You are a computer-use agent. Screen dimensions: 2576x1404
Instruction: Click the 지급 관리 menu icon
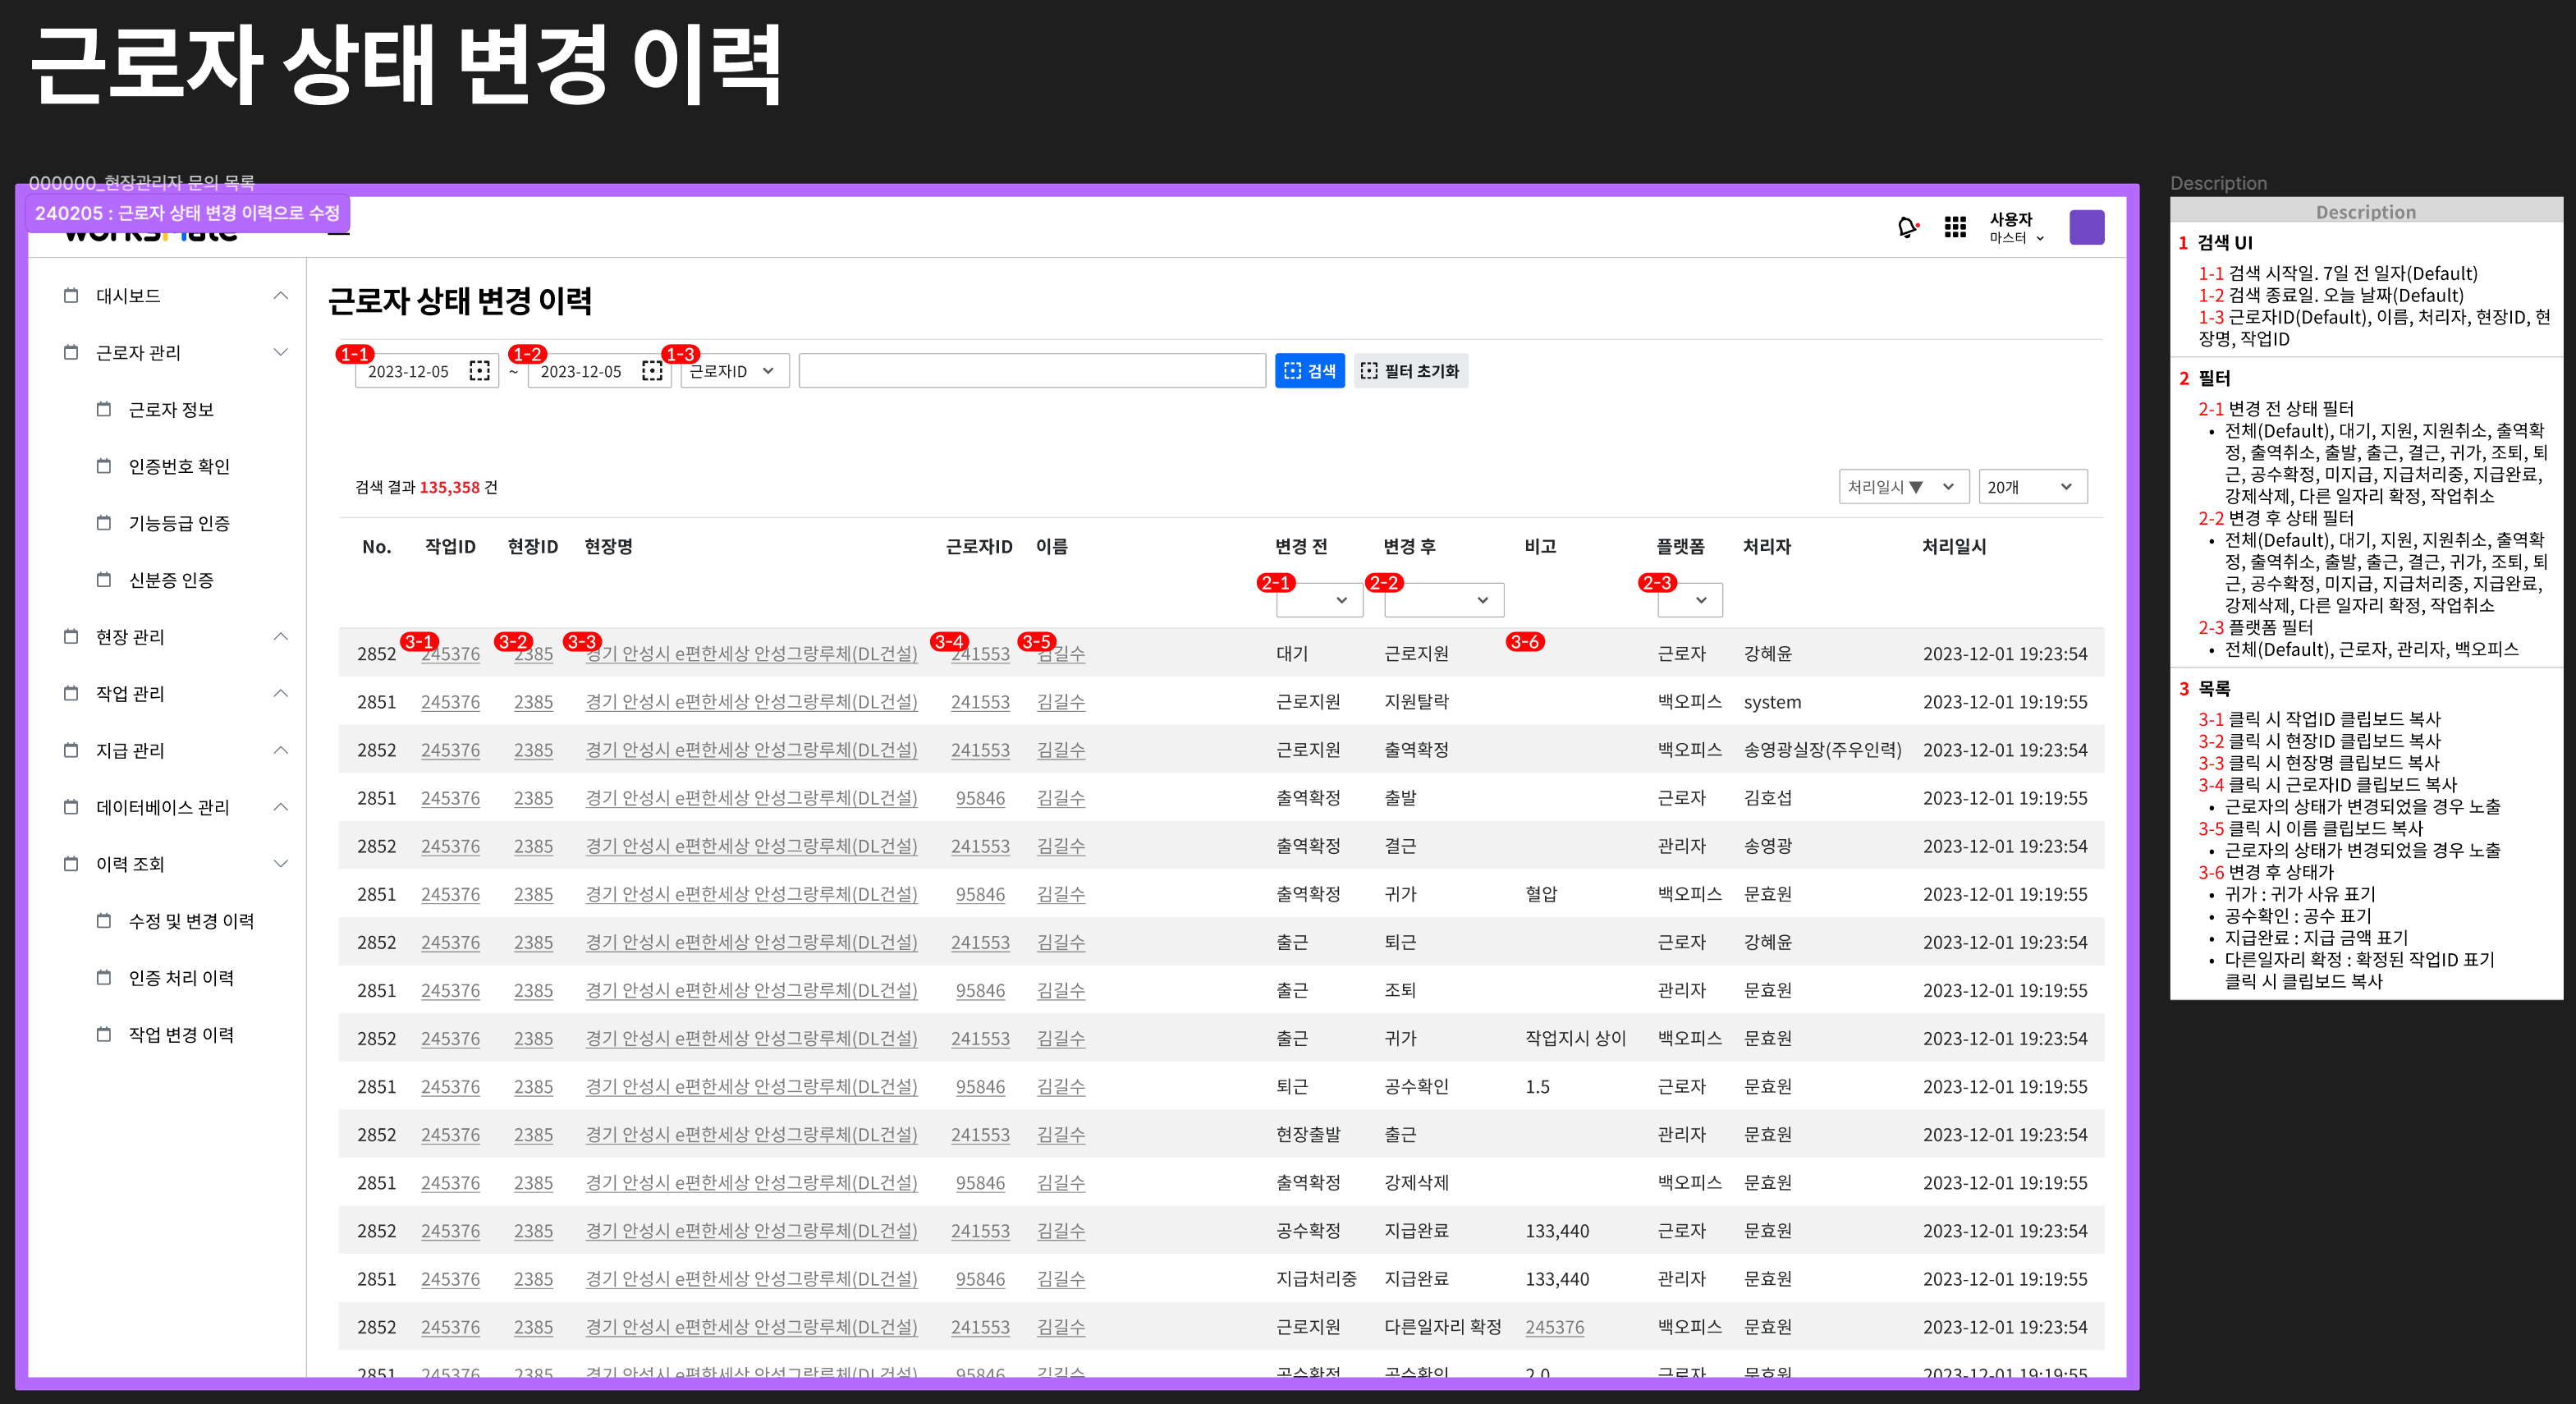coord(71,751)
